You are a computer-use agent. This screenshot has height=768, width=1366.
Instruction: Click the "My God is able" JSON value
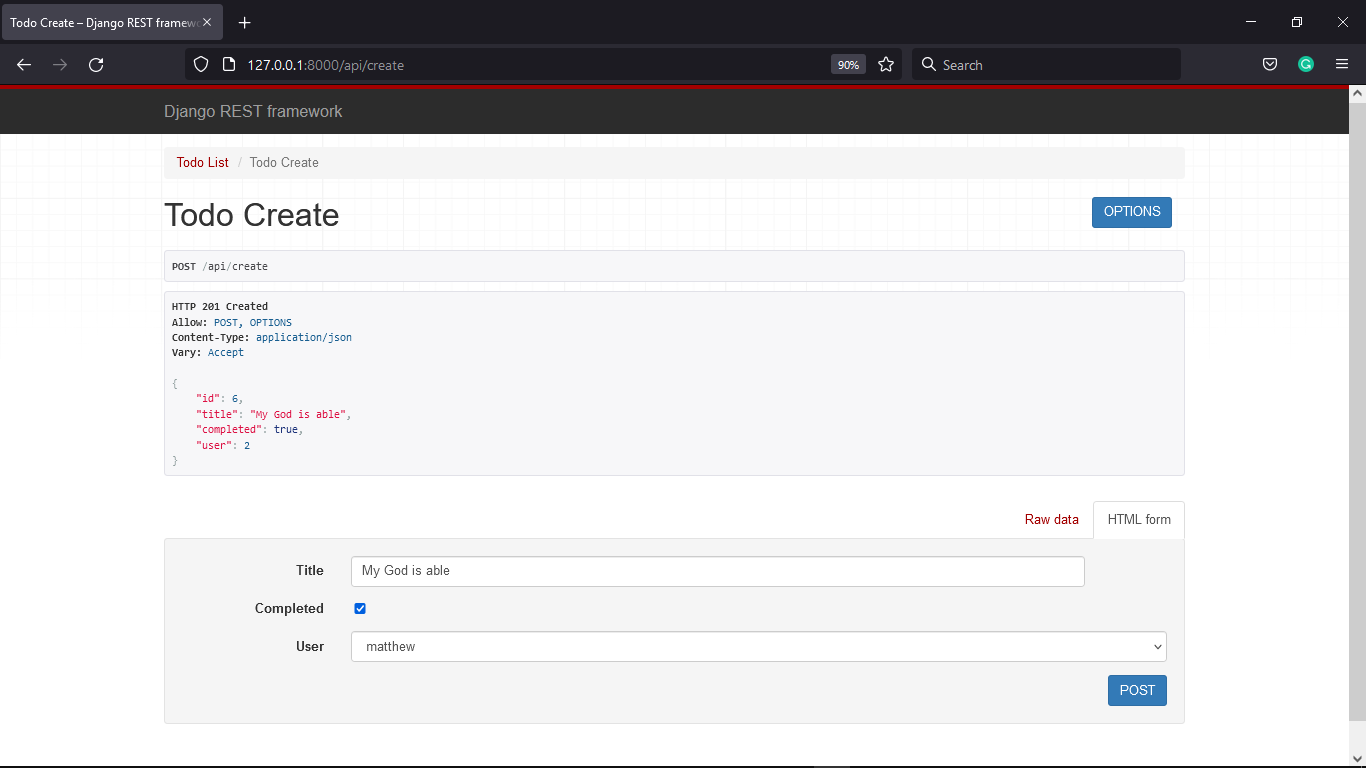pos(300,414)
